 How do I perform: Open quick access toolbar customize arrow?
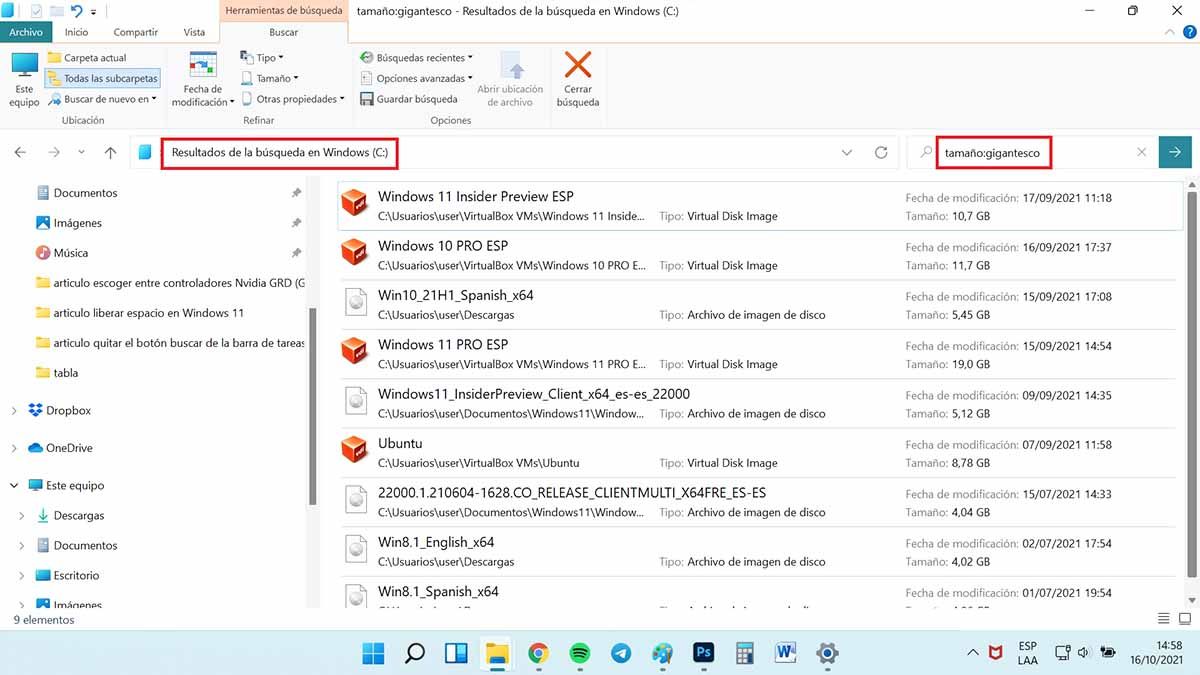click(94, 11)
